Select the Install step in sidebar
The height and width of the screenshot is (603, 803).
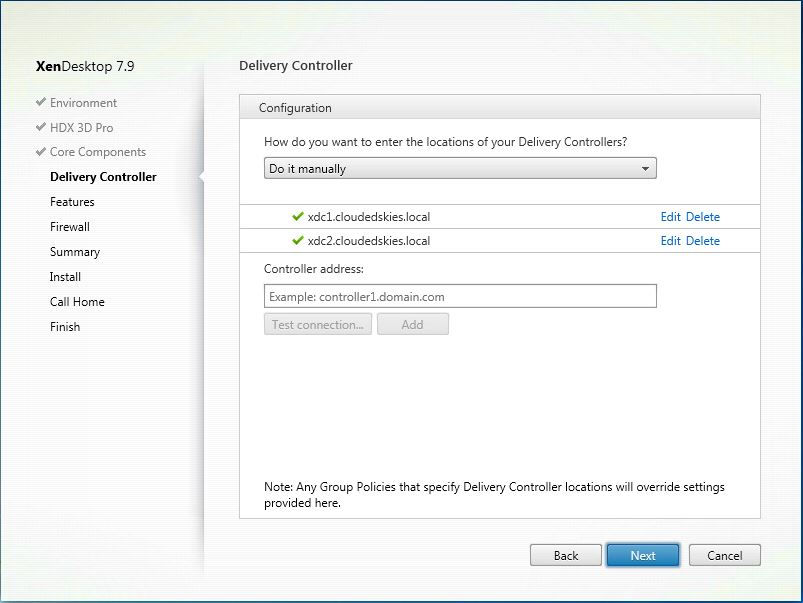[65, 277]
